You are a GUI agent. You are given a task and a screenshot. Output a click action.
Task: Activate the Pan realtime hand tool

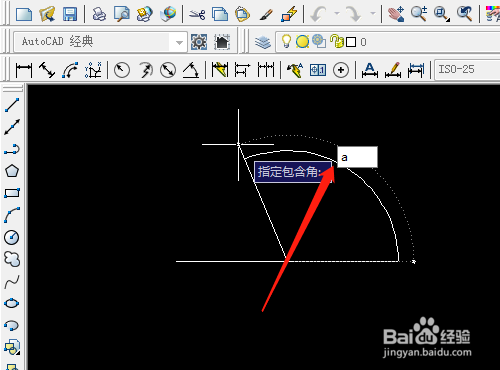pyautogui.click(x=396, y=14)
